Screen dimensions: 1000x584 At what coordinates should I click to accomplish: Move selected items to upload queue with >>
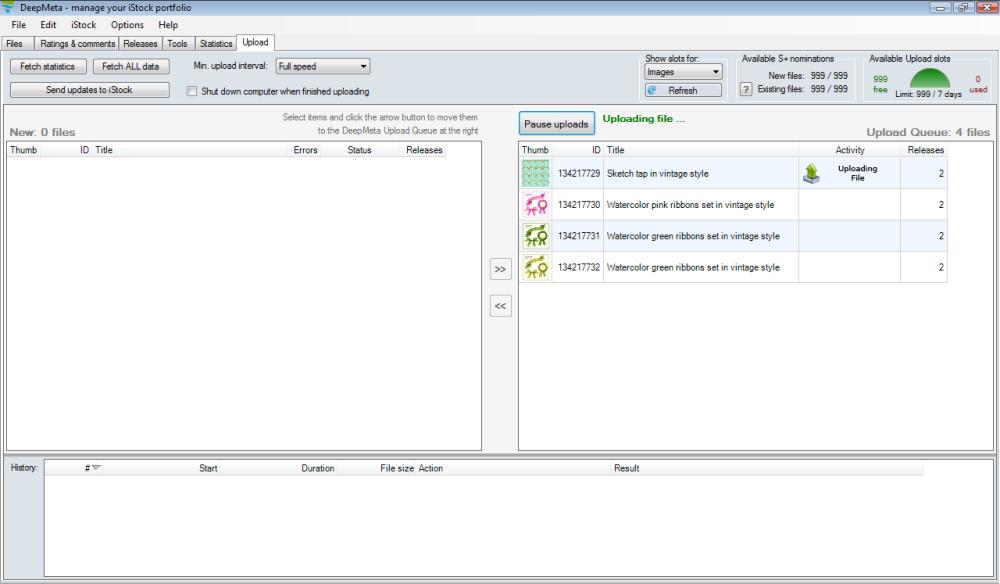coord(501,269)
